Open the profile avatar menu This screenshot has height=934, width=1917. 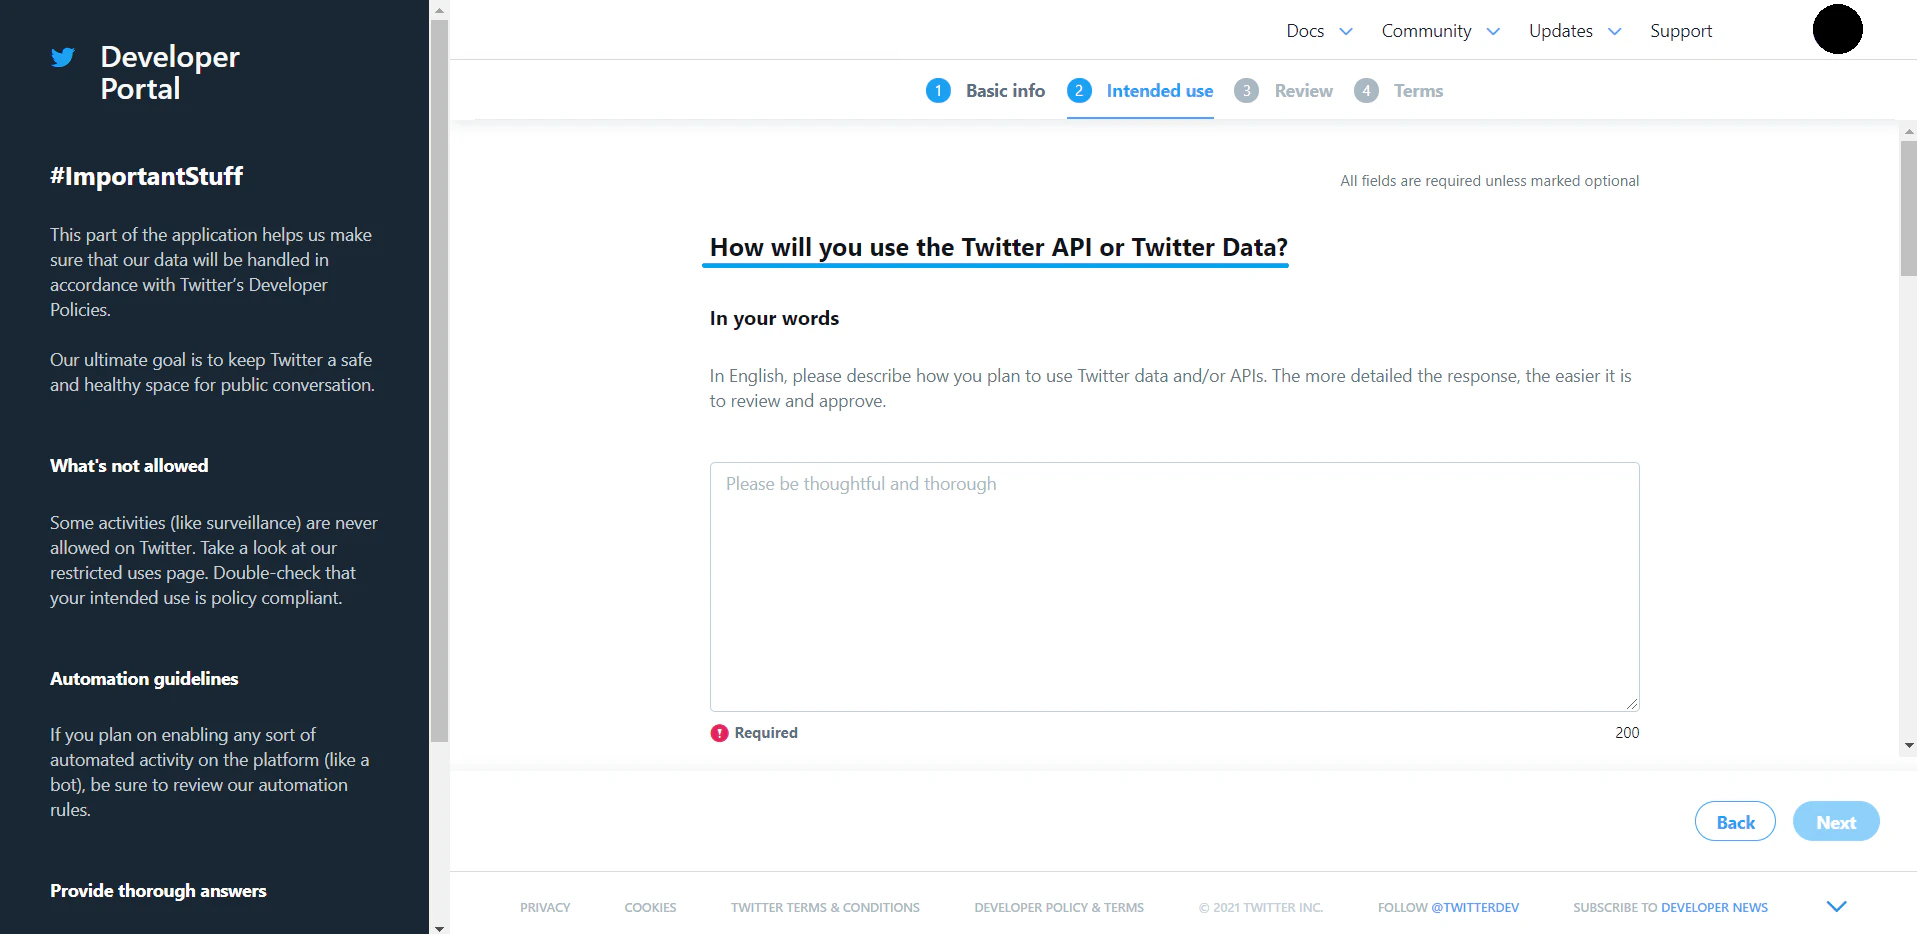1837,29
